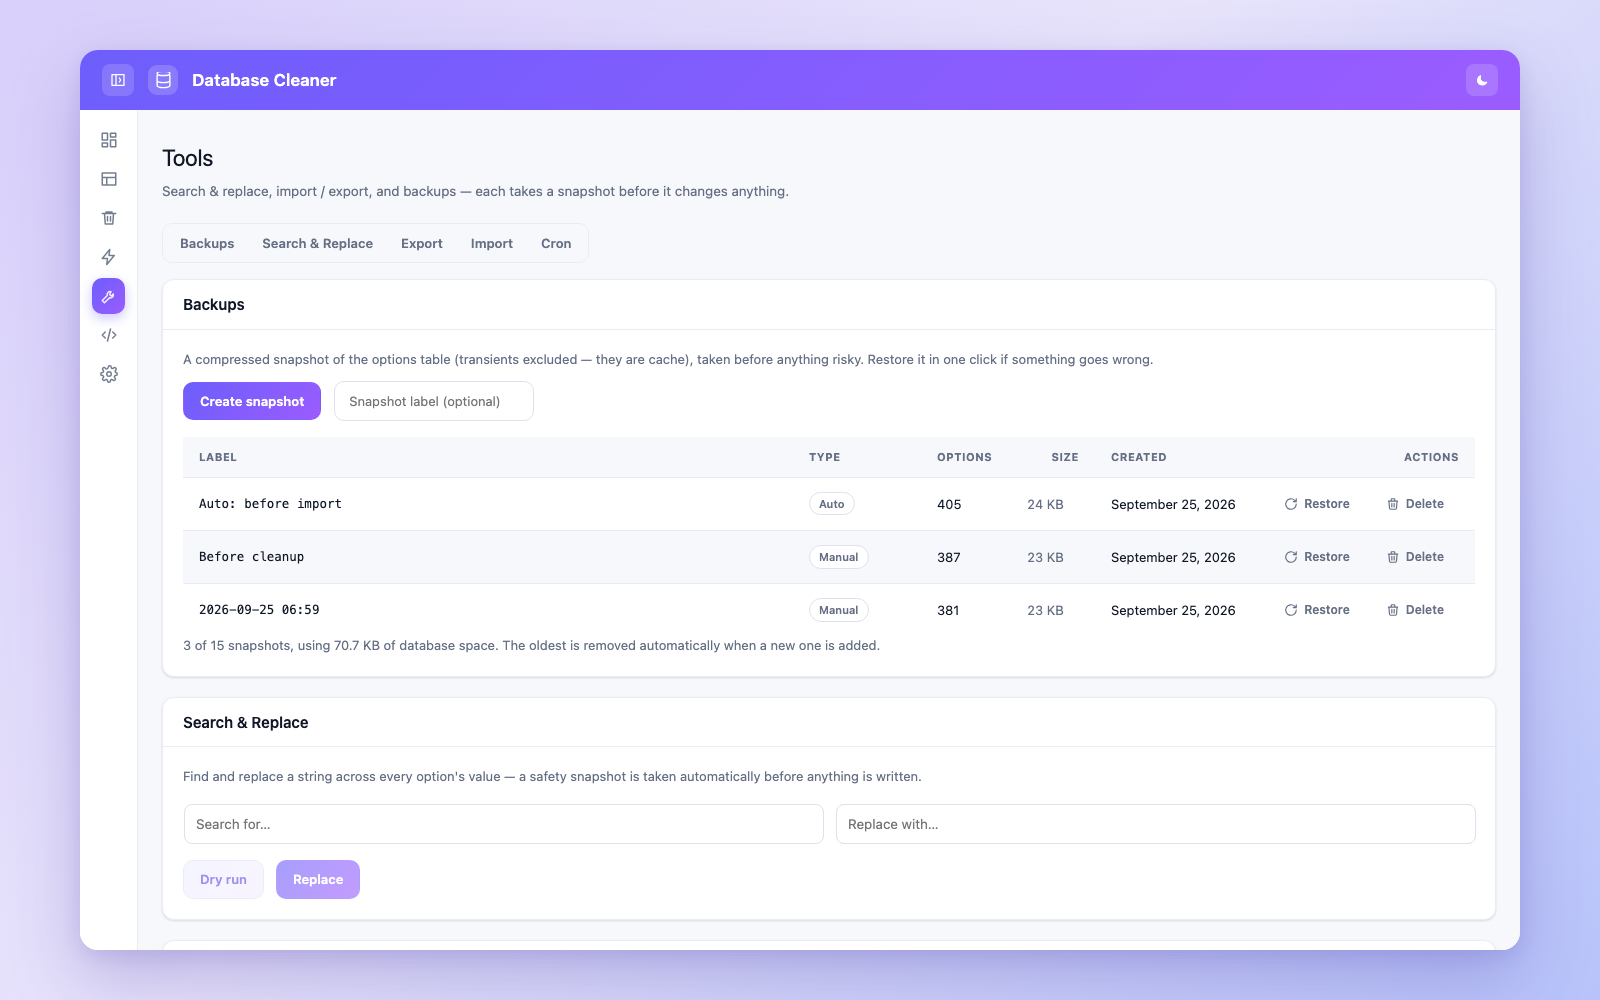The height and width of the screenshot is (1000, 1600).
Task: Select the wrench Tools sidebar icon
Action: 109,296
